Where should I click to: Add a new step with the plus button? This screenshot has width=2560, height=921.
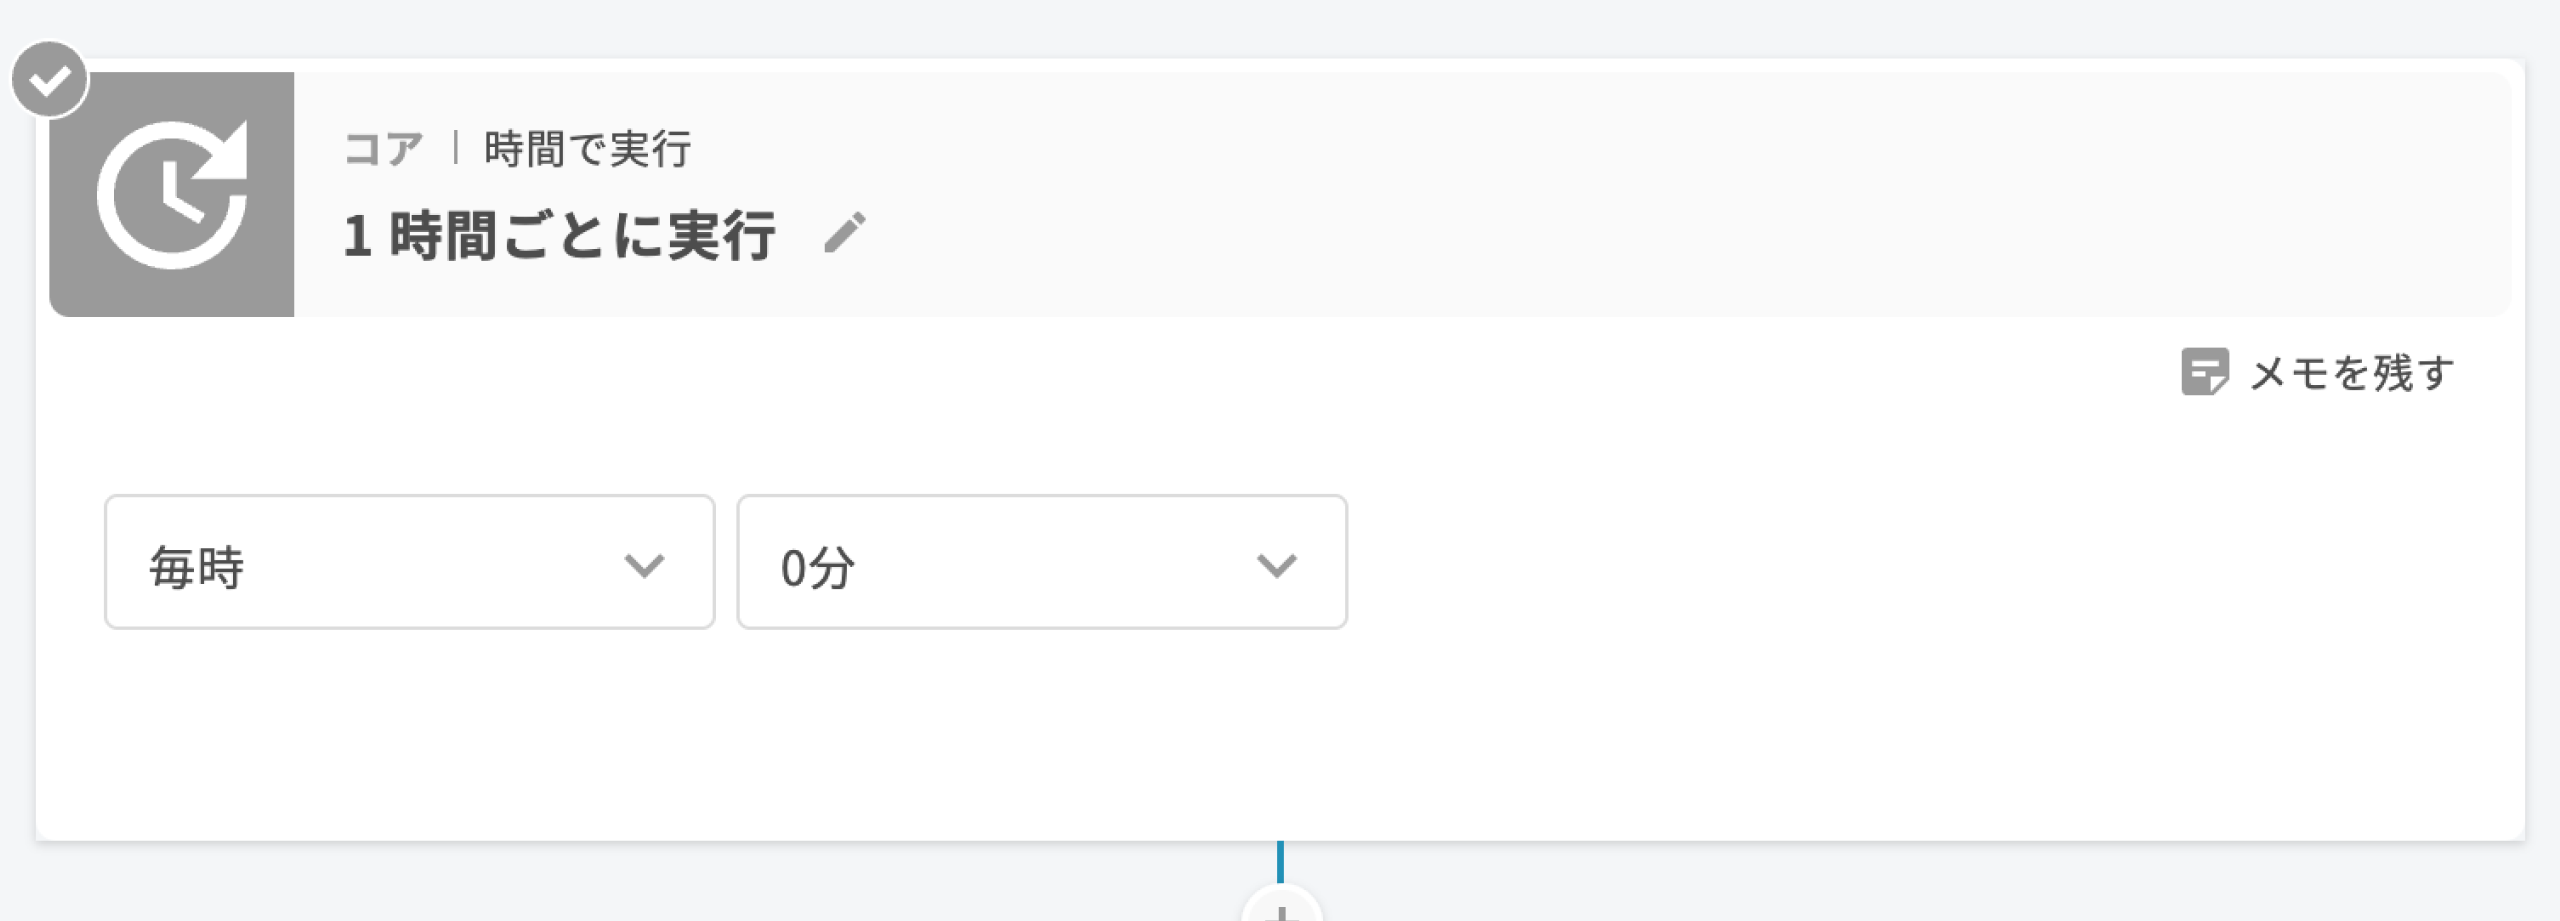coord(1281,910)
